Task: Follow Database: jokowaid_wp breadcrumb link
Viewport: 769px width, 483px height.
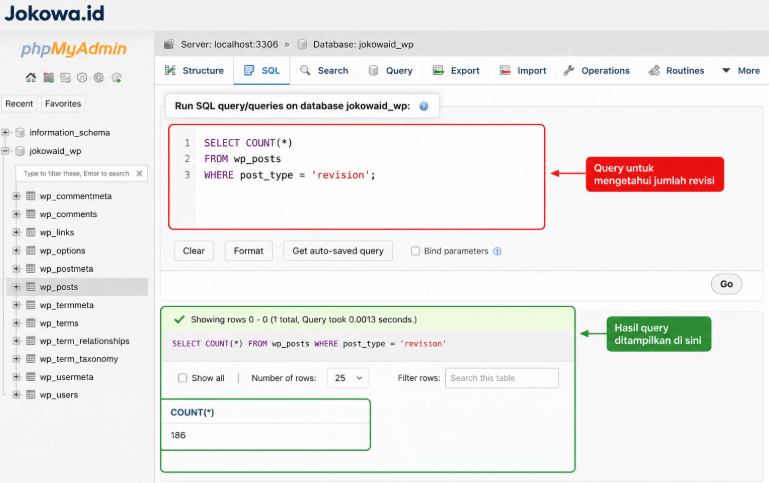Action: (x=363, y=45)
